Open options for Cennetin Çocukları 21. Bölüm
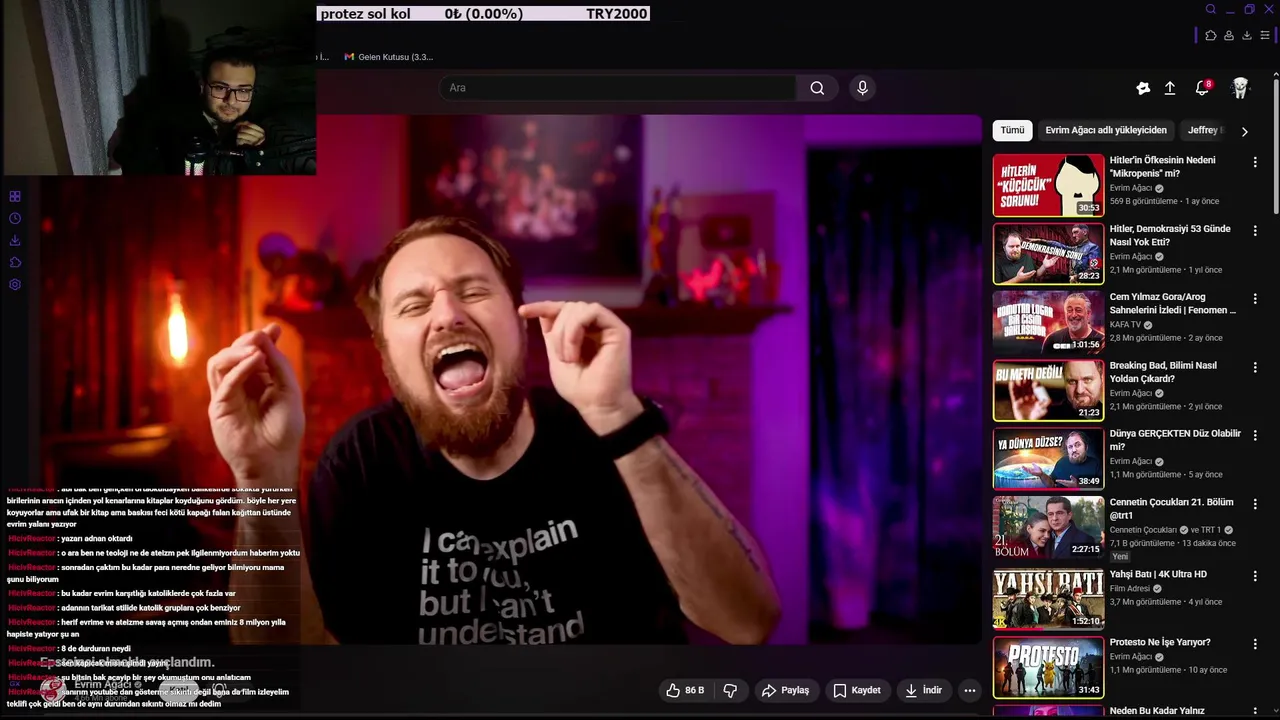 [x=1255, y=504]
